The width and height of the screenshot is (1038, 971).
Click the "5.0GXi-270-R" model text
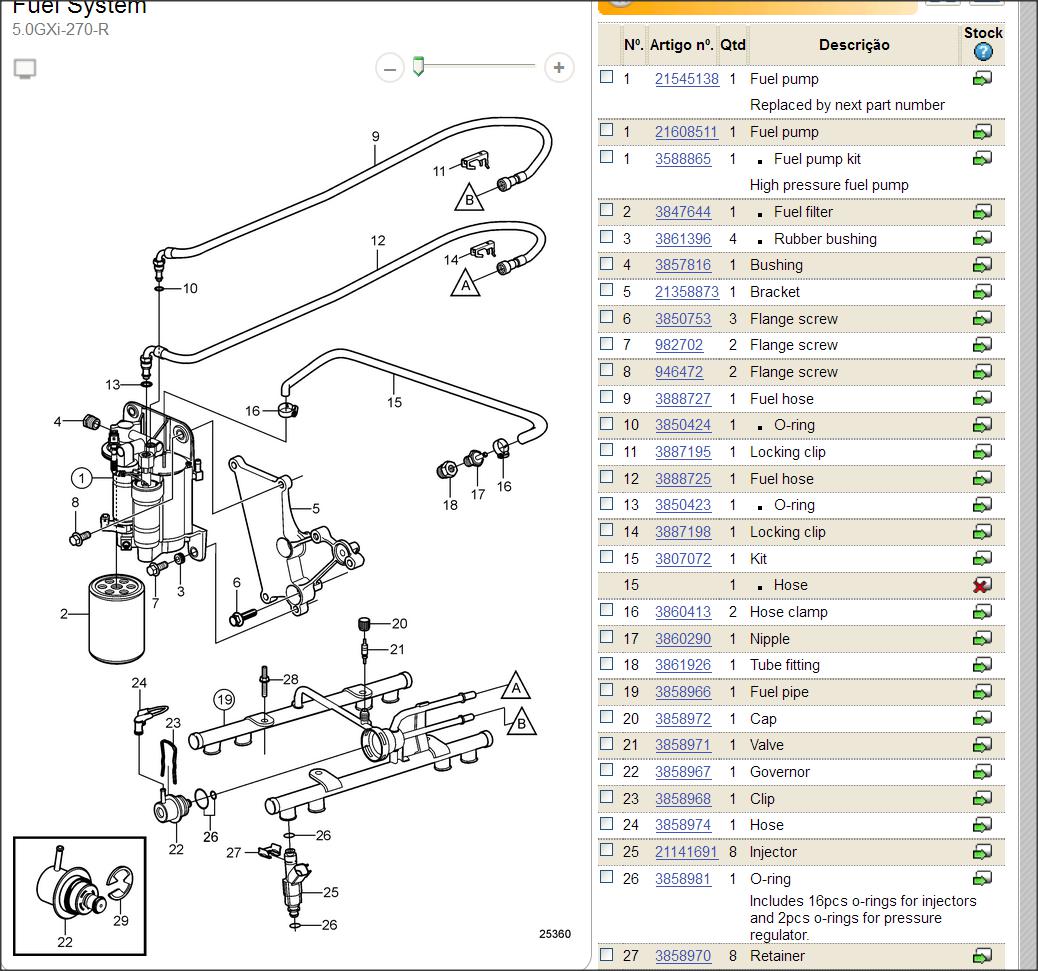point(61,30)
